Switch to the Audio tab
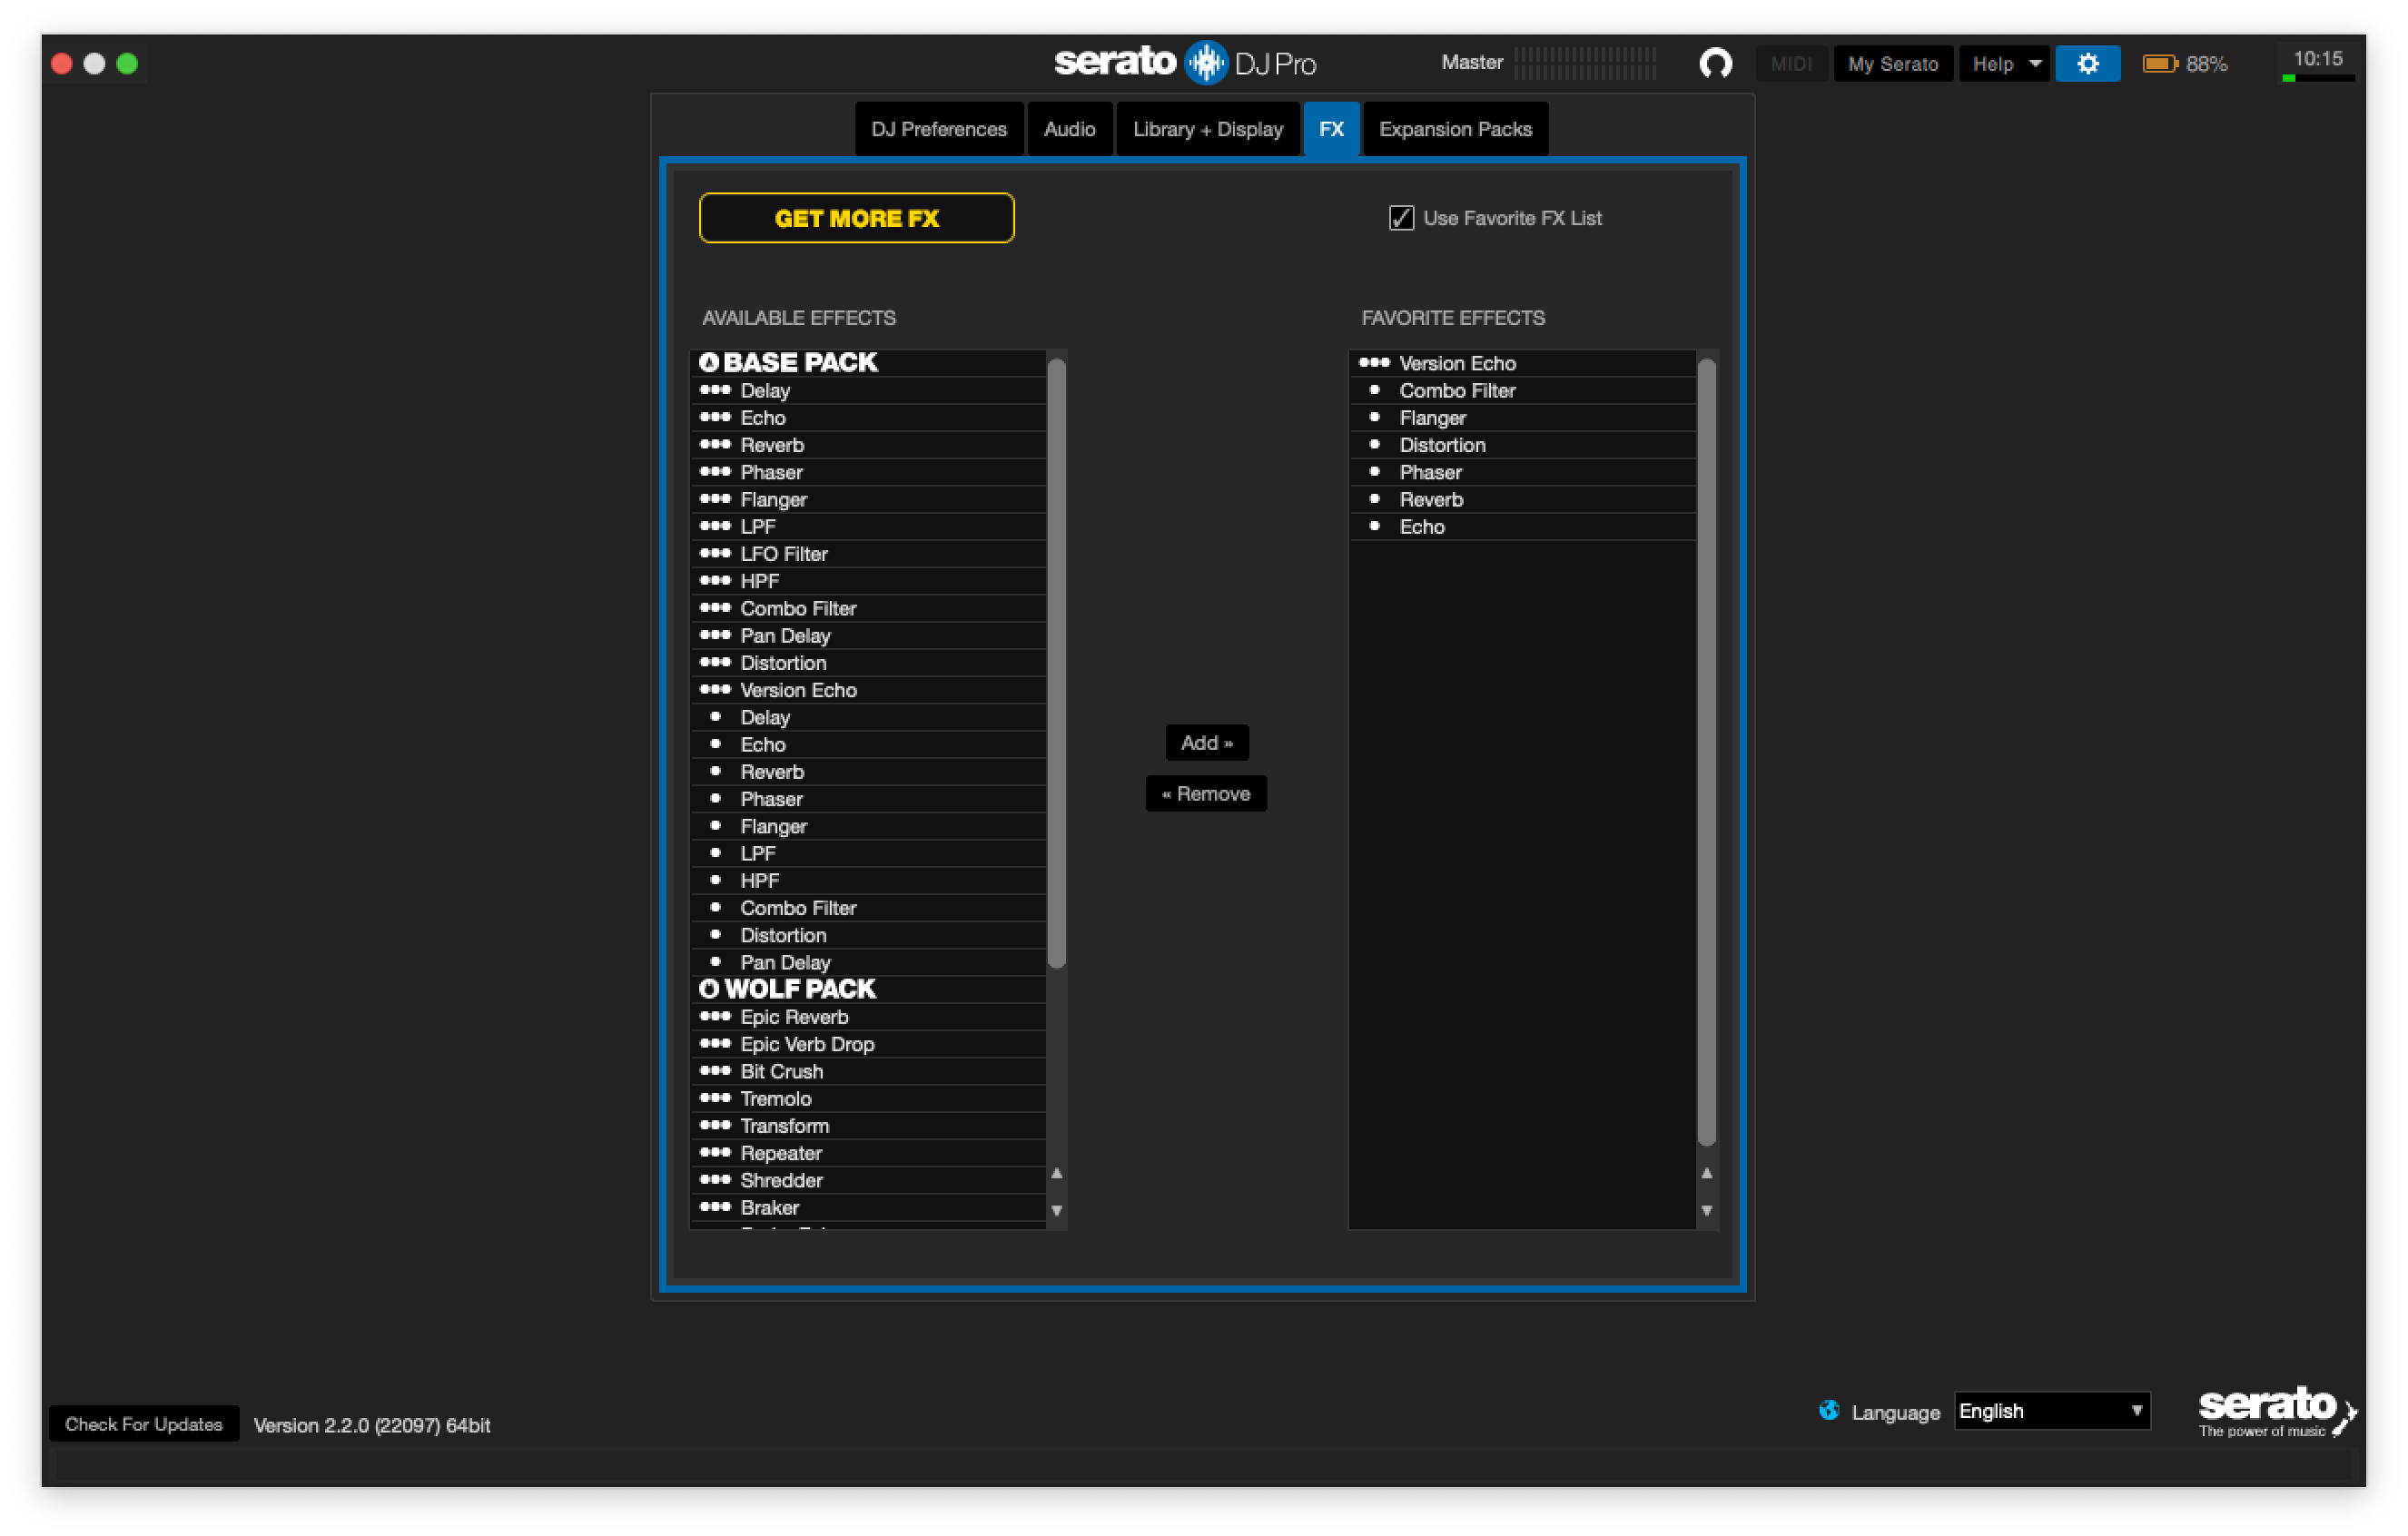Image resolution: width=2408 pixels, height=1536 pixels. point(1069,129)
